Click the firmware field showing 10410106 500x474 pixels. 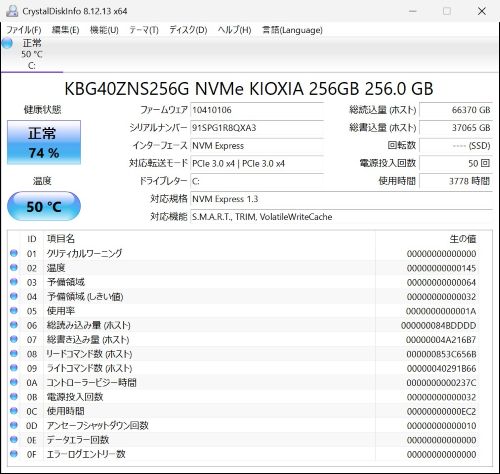(257, 110)
